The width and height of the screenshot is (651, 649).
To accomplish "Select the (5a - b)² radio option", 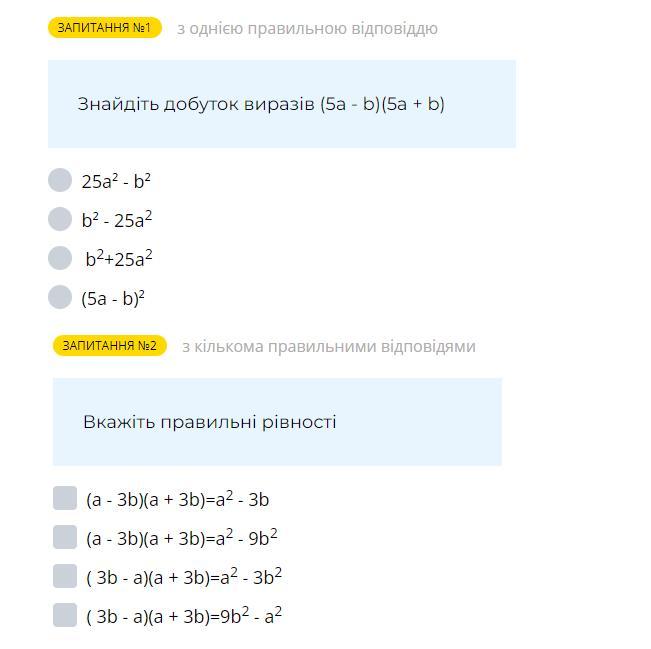I will tap(60, 297).
